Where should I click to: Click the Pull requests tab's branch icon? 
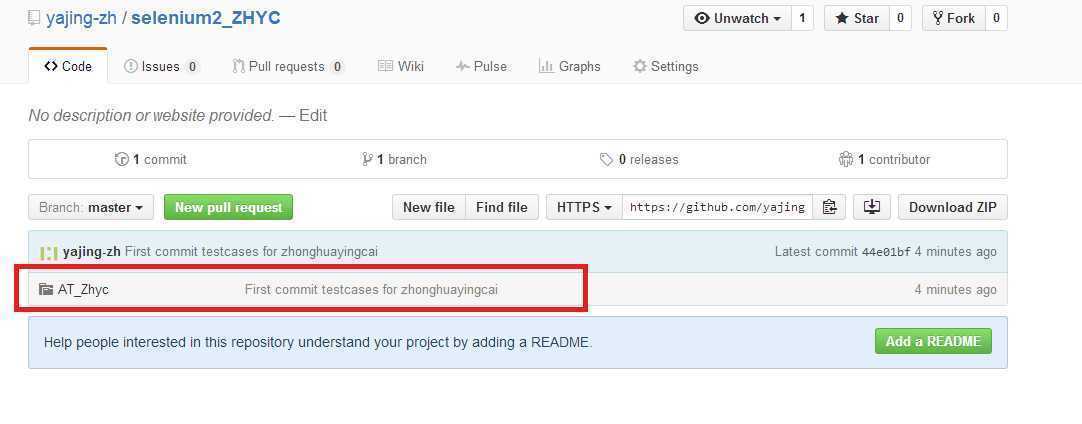pyautogui.click(x=238, y=66)
